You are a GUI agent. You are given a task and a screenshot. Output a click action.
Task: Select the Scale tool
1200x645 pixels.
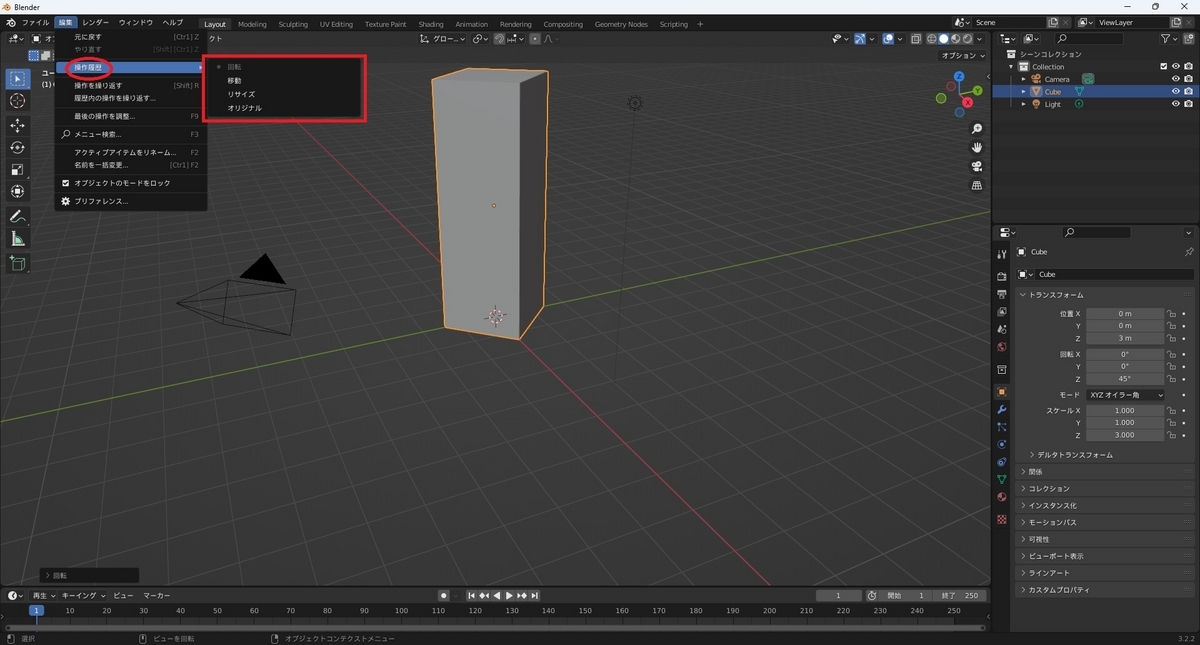coord(18,169)
